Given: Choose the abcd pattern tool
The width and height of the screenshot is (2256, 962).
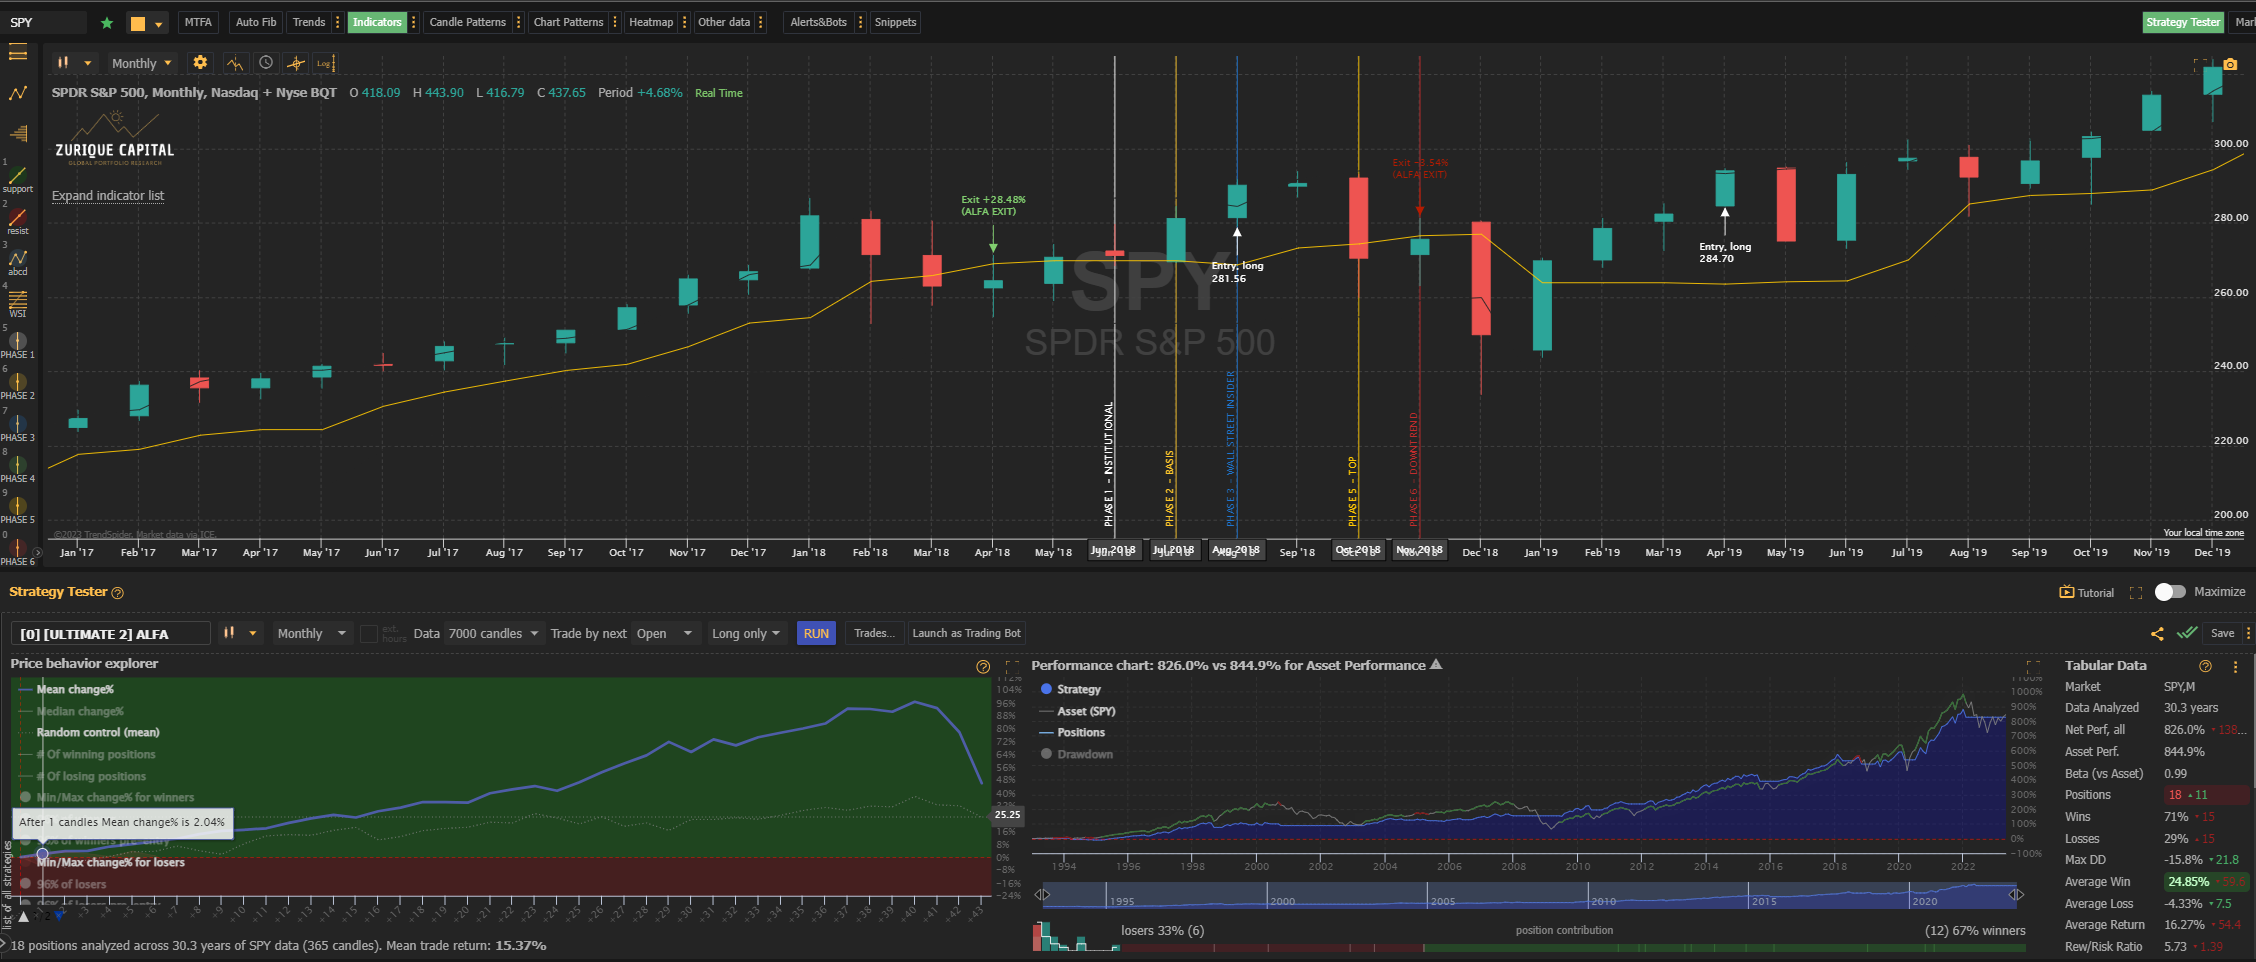Looking at the screenshot, I should click(x=18, y=263).
